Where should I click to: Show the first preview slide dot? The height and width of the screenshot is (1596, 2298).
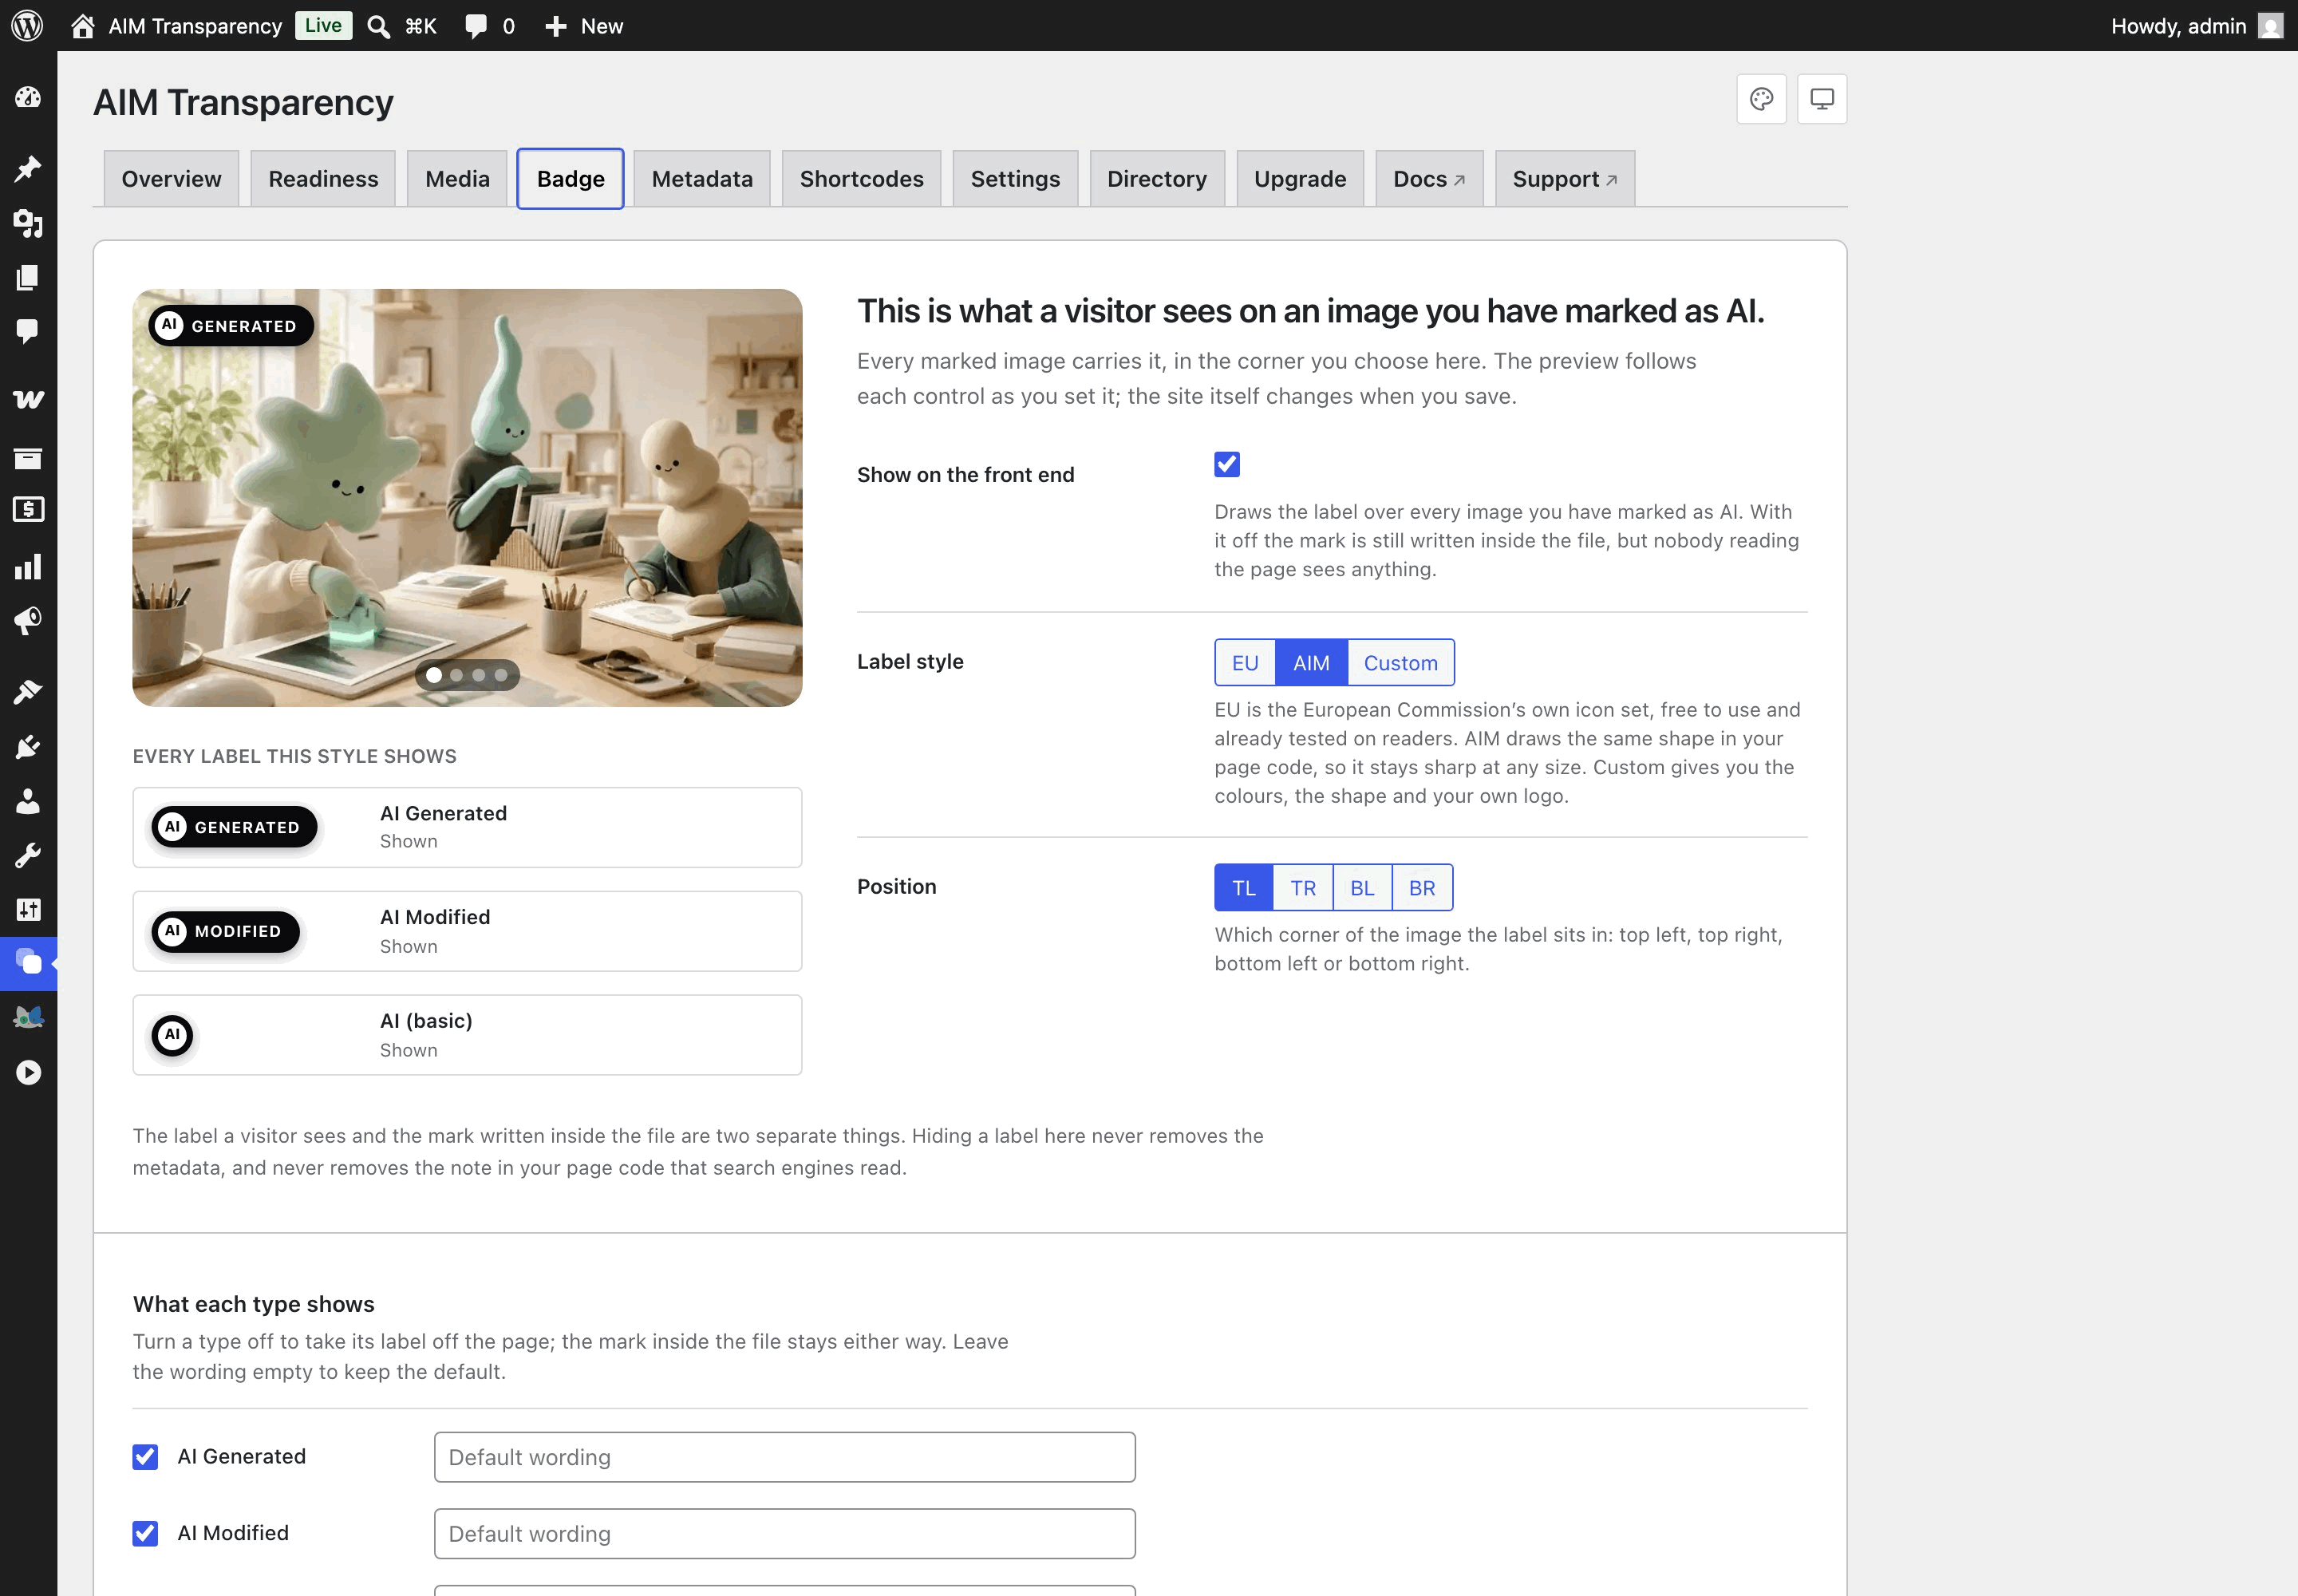434,675
